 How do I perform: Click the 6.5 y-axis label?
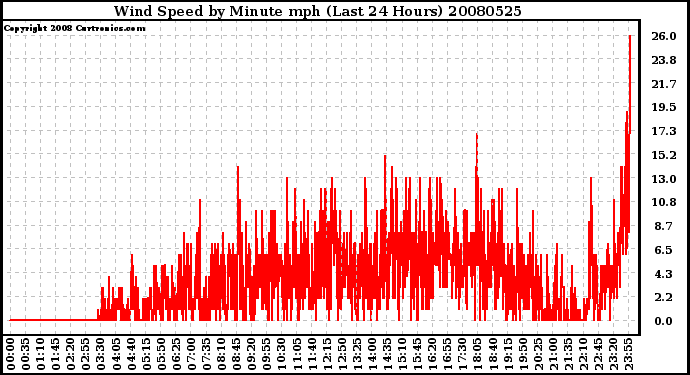[x=664, y=250]
